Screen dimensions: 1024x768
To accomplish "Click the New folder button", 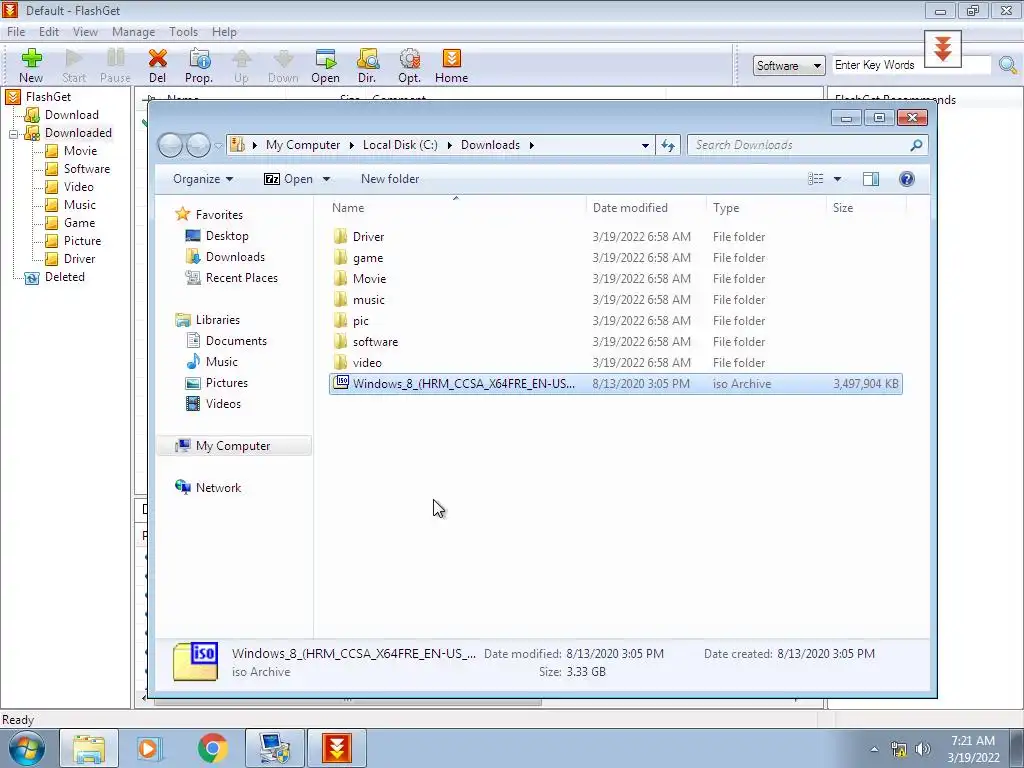I will [390, 179].
